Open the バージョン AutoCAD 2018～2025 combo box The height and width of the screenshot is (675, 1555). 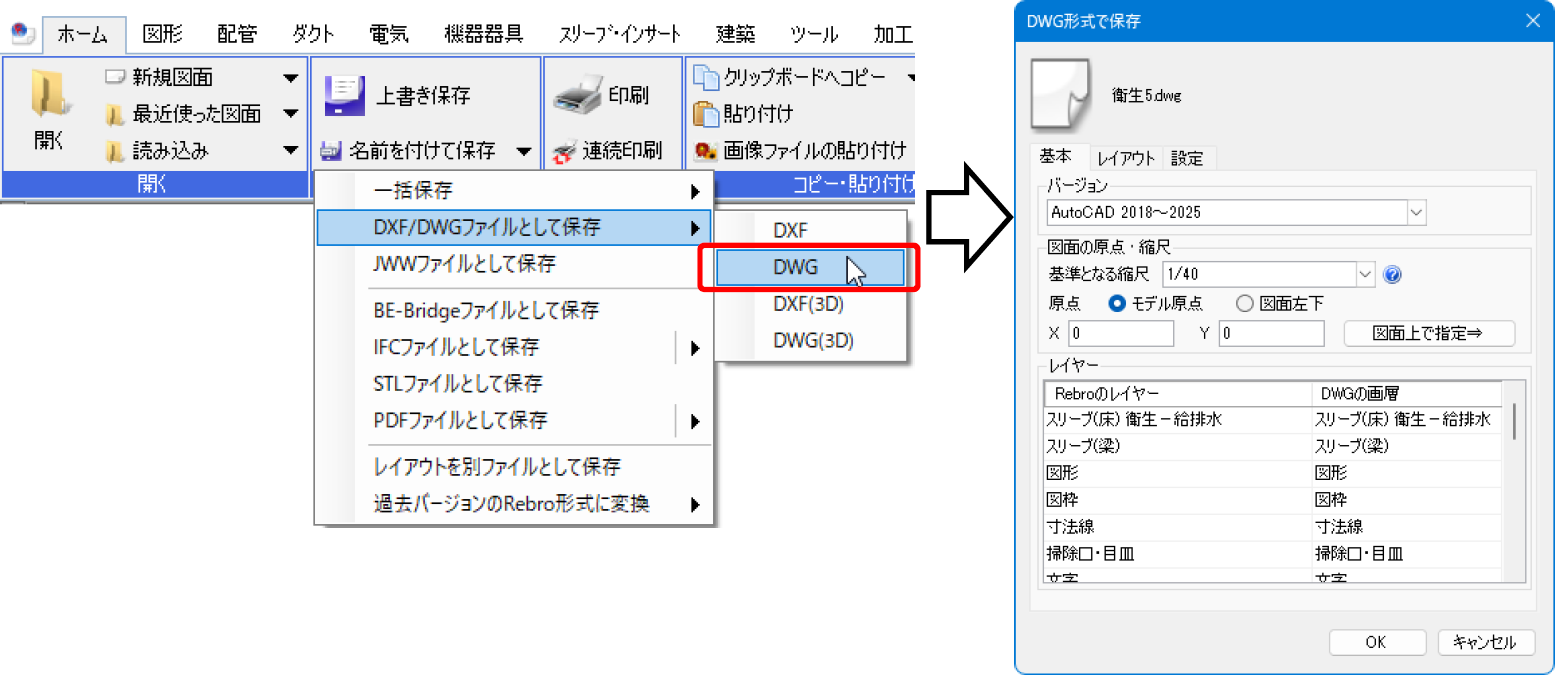click(x=1236, y=212)
